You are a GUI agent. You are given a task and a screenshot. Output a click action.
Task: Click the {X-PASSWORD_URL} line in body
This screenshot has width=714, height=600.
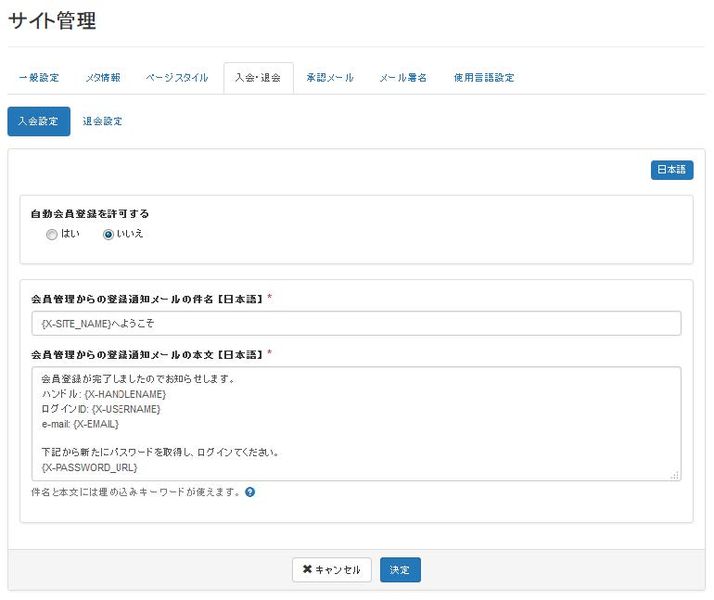coord(89,468)
